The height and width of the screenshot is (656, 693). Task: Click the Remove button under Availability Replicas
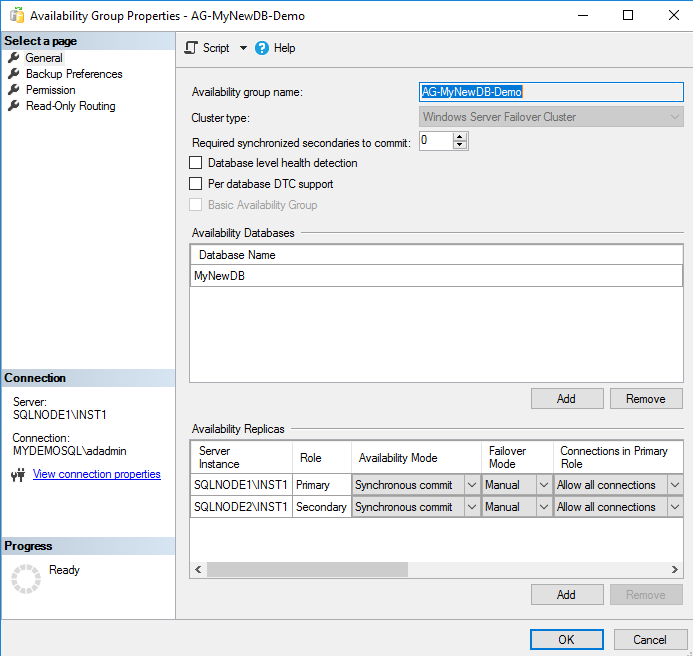pyautogui.click(x=646, y=595)
